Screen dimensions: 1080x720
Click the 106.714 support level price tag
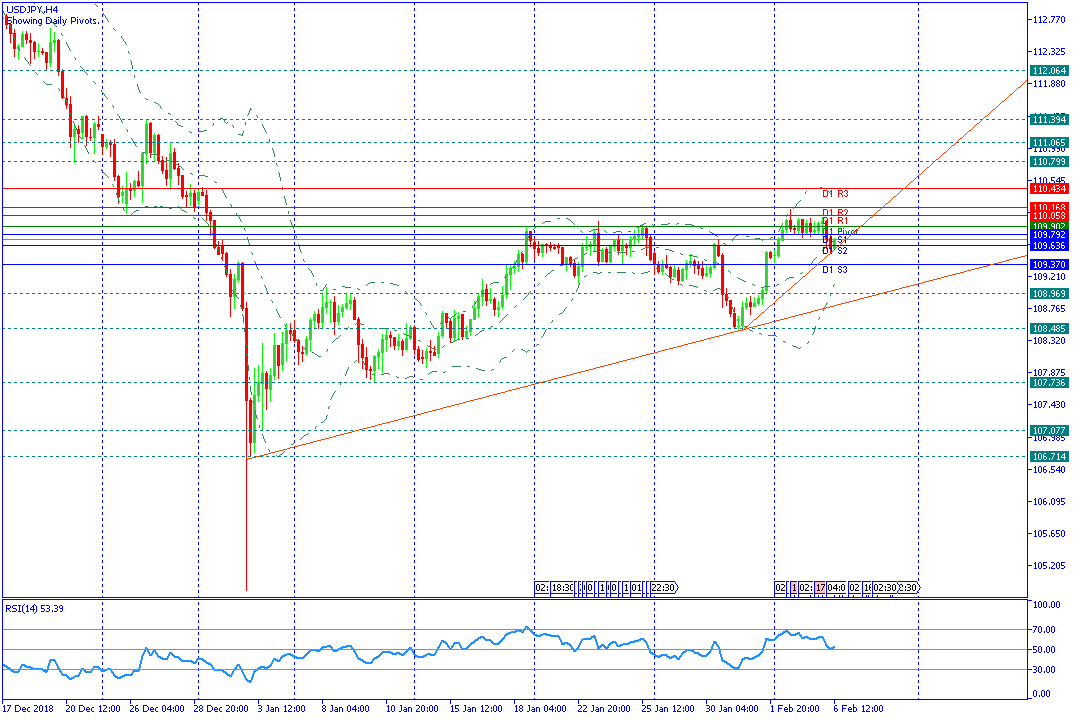1049,456
